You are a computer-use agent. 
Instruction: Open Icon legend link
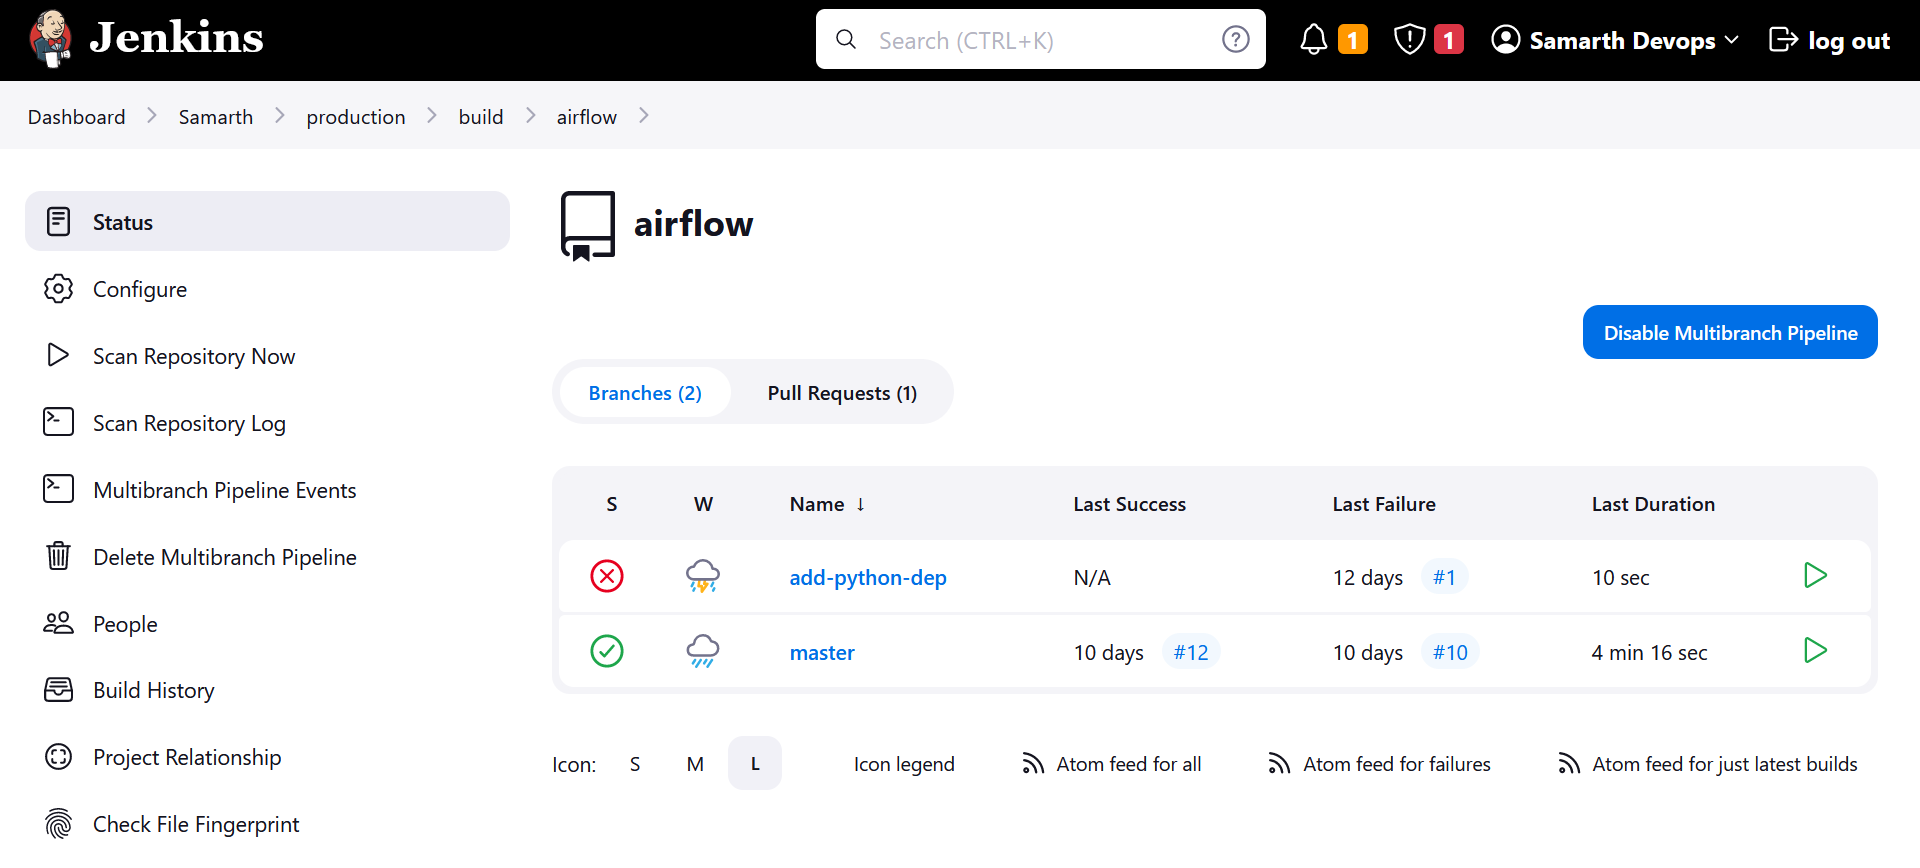pyautogui.click(x=904, y=764)
